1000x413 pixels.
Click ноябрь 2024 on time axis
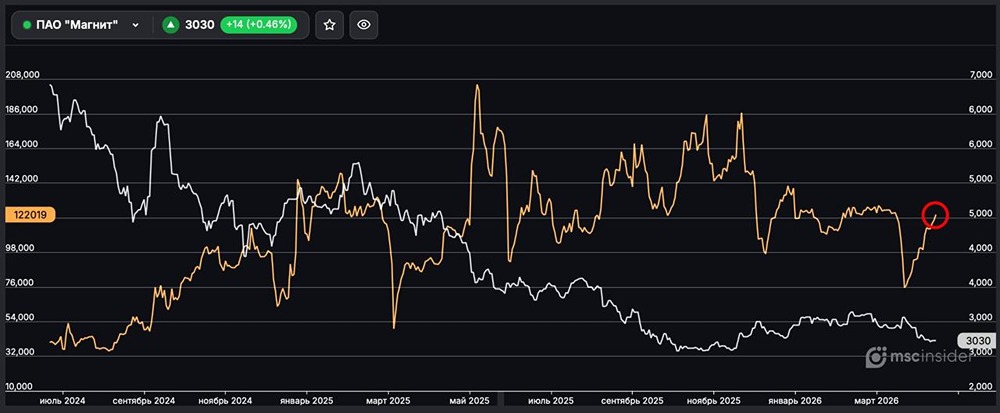(226, 401)
